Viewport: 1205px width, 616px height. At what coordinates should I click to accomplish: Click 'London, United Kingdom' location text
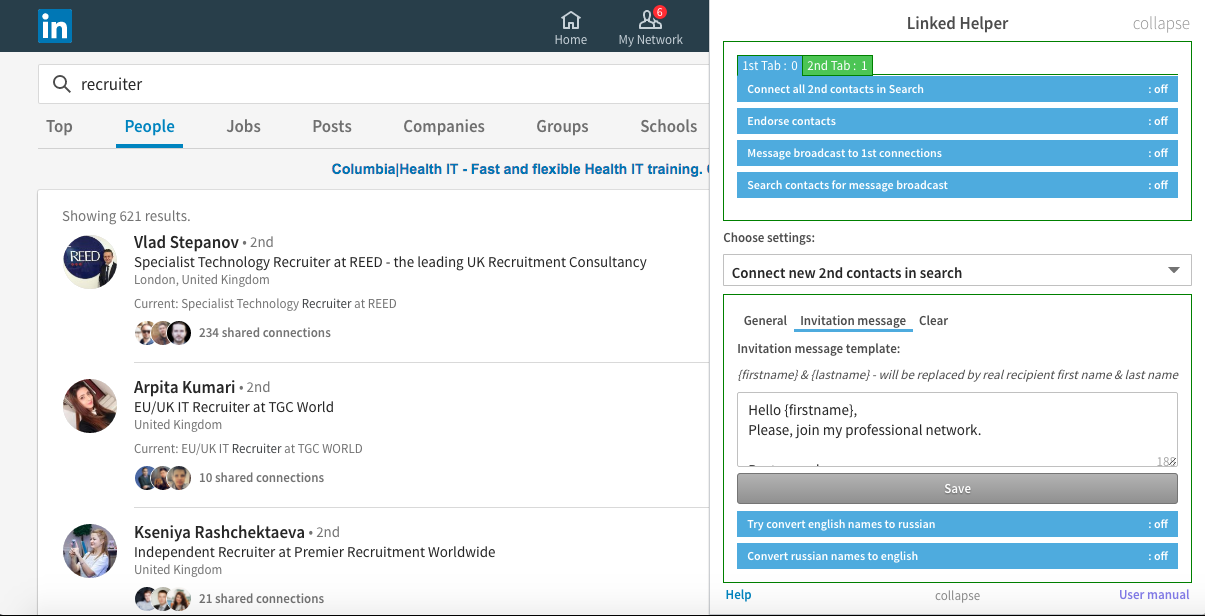(202, 280)
